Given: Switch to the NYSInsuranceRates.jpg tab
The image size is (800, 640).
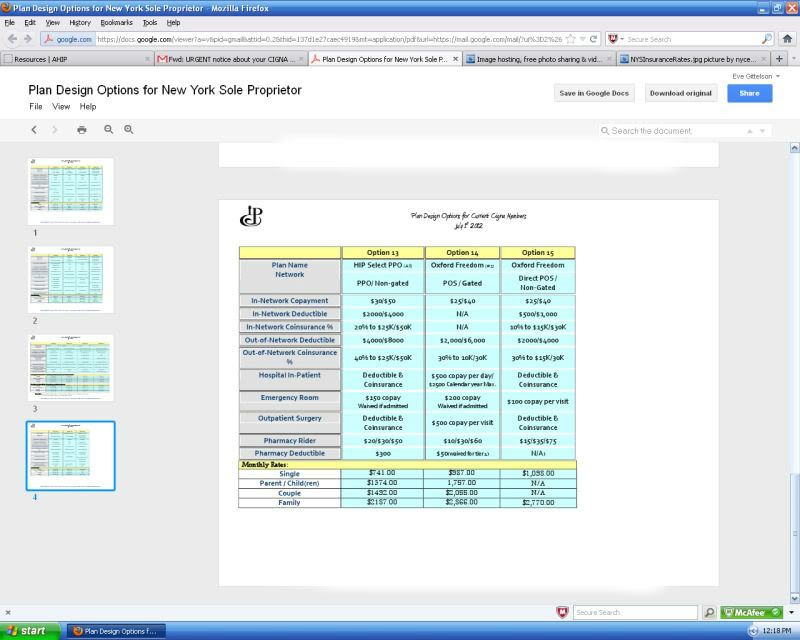Looking at the screenshot, I should click(693, 59).
